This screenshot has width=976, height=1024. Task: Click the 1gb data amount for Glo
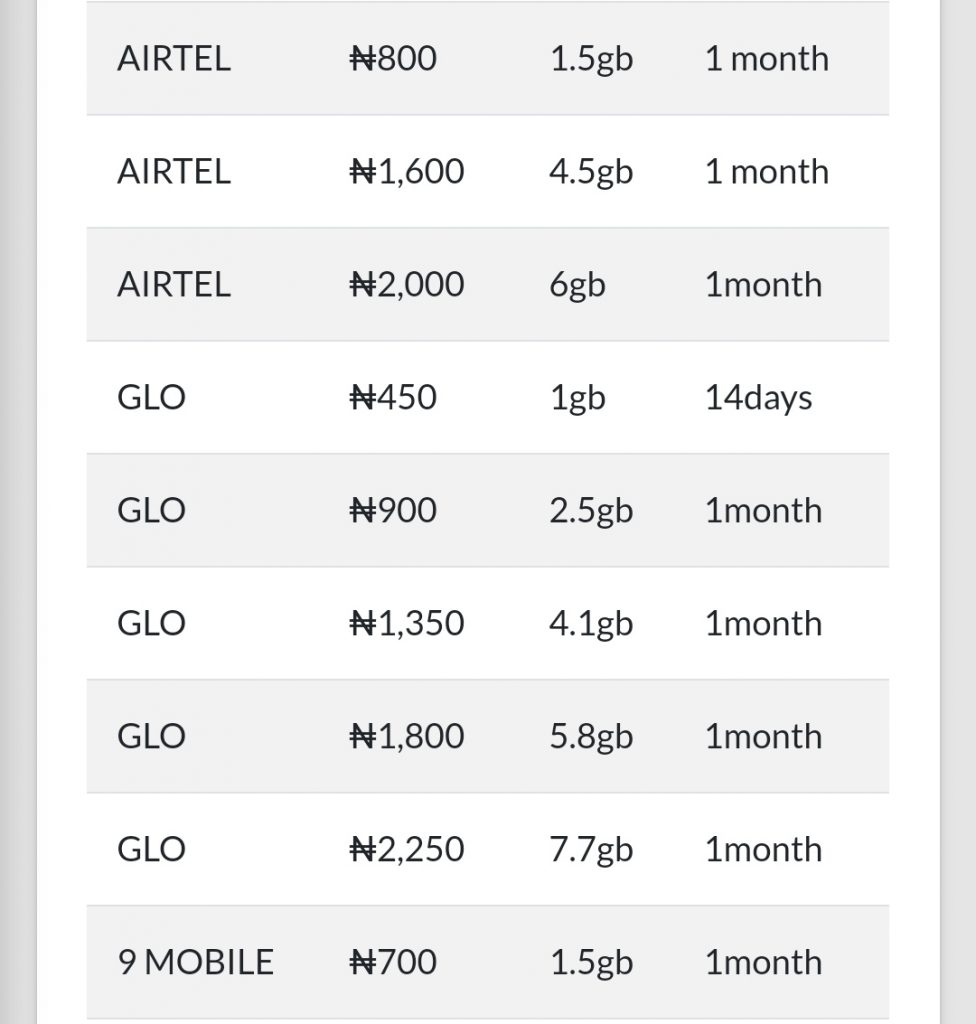coord(577,398)
